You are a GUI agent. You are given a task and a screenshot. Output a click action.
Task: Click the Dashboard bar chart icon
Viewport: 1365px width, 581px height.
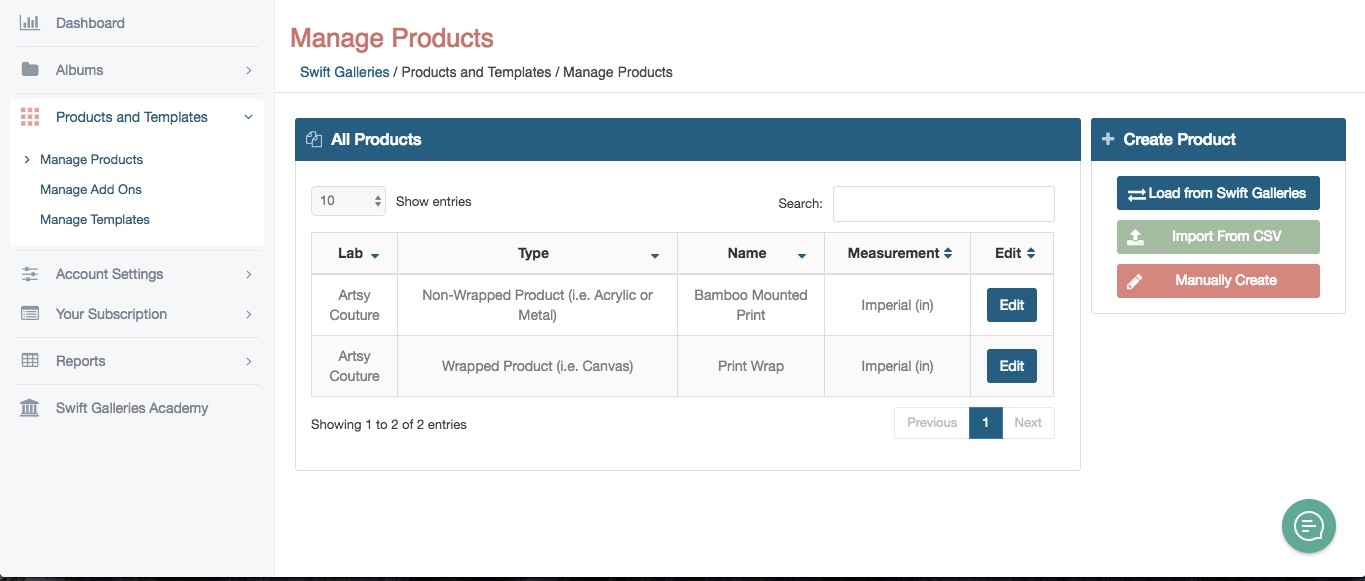(x=30, y=22)
